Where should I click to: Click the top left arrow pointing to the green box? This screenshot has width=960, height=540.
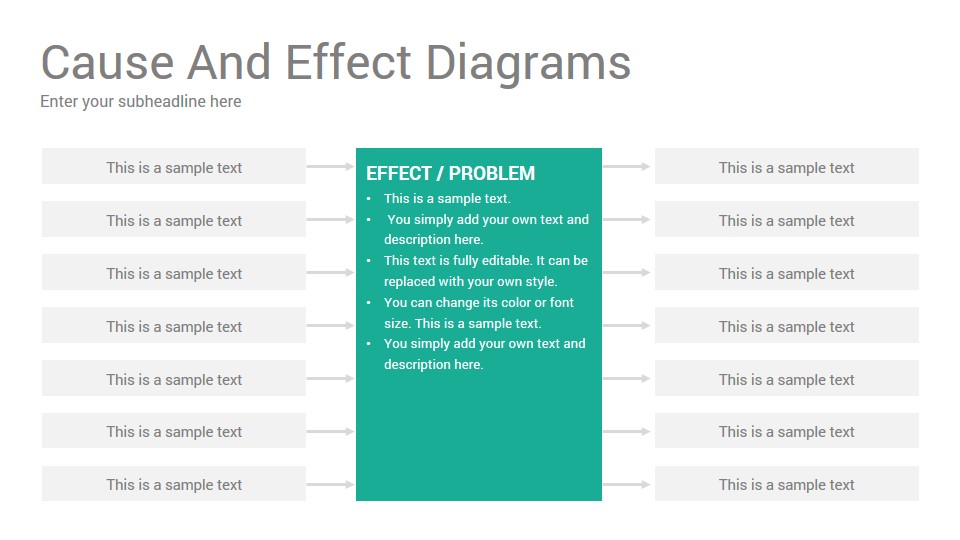point(331,167)
